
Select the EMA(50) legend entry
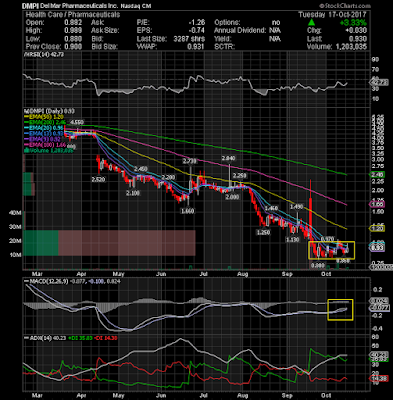click(41, 117)
